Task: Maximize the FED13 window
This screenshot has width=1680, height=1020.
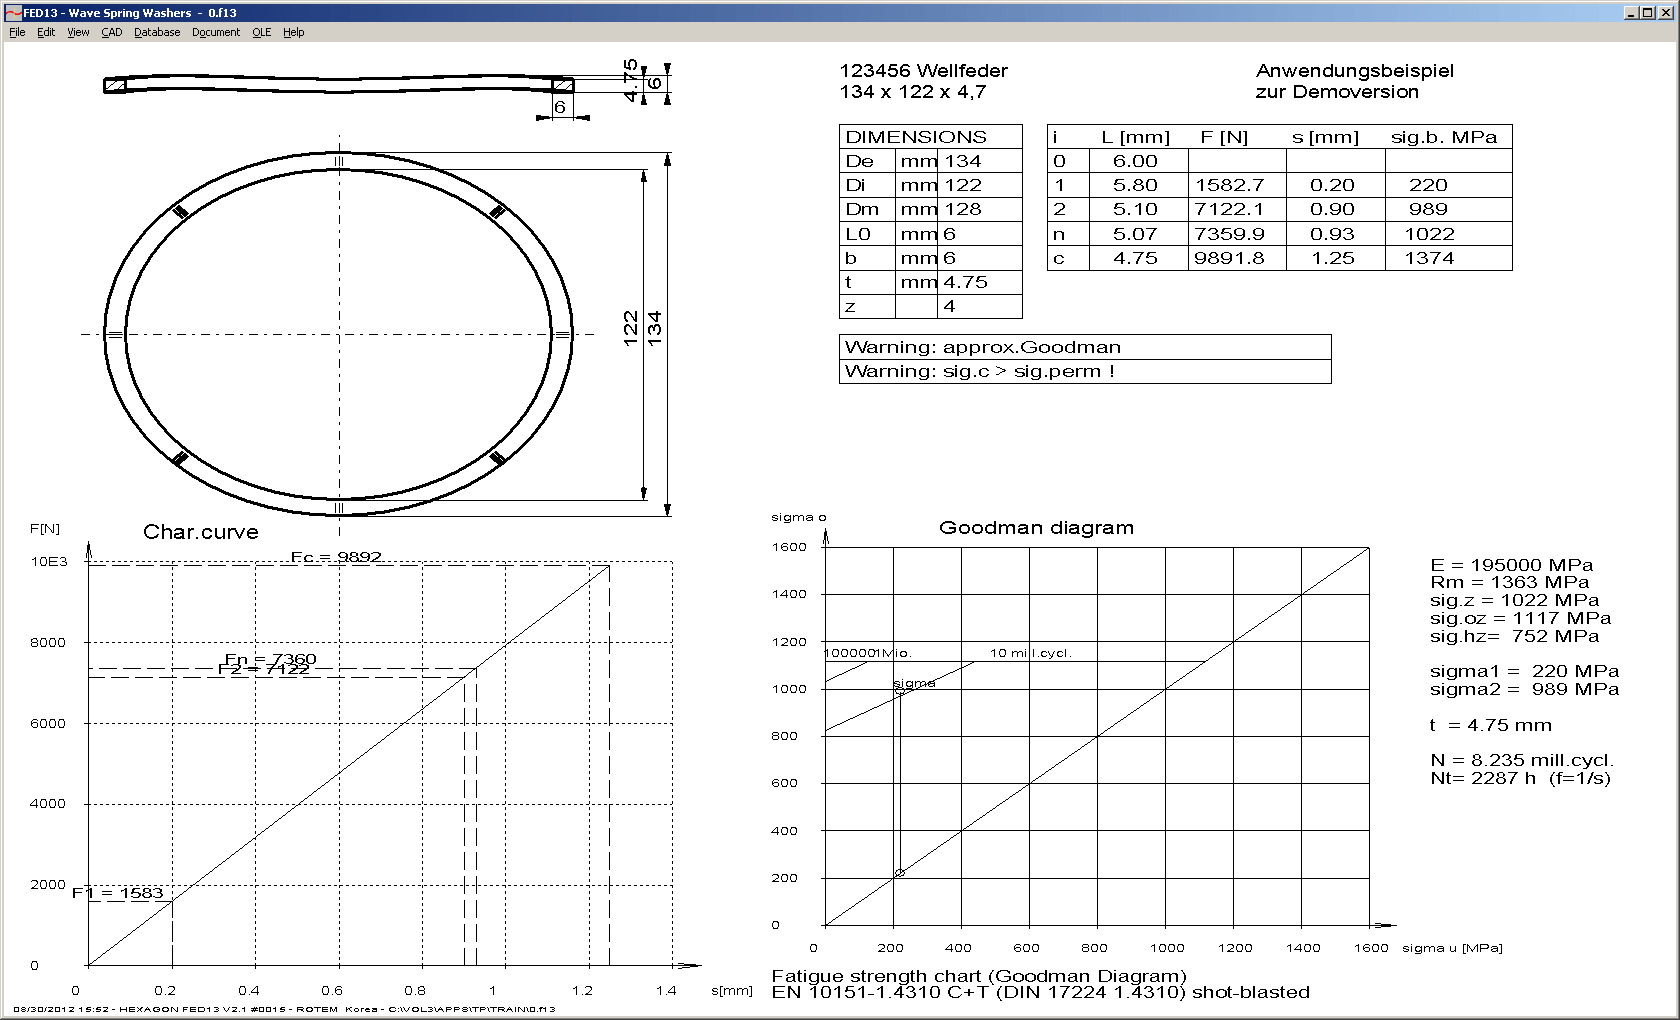Action: click(x=1648, y=13)
